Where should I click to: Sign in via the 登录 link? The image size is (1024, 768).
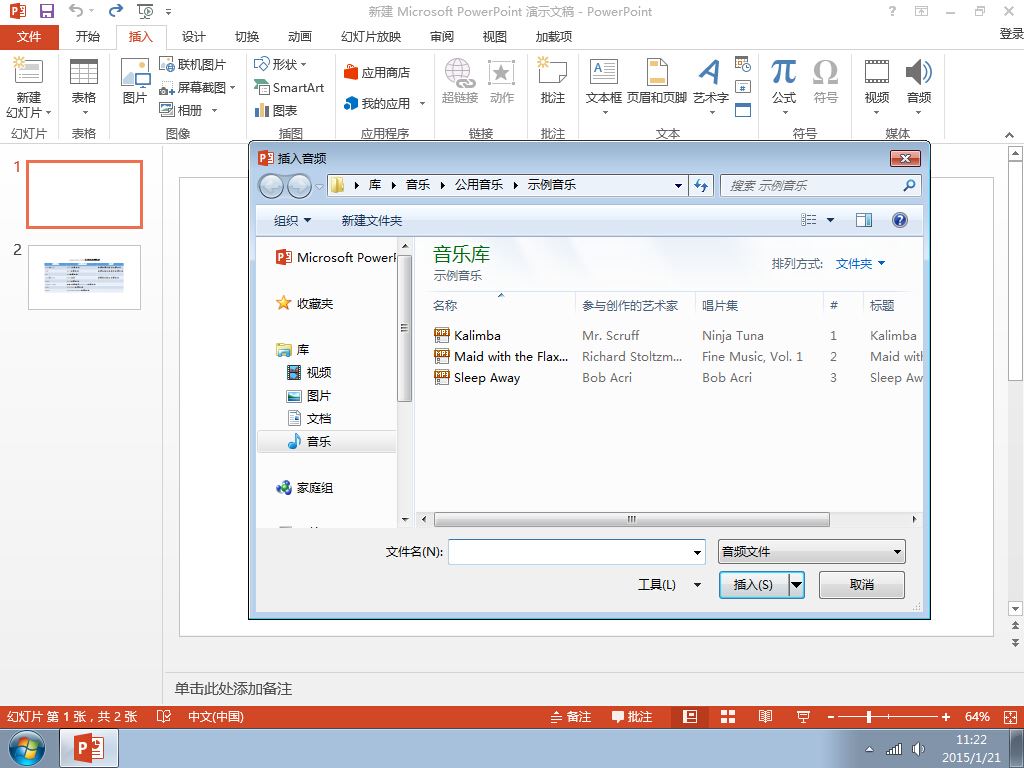pyautogui.click(x=1011, y=33)
